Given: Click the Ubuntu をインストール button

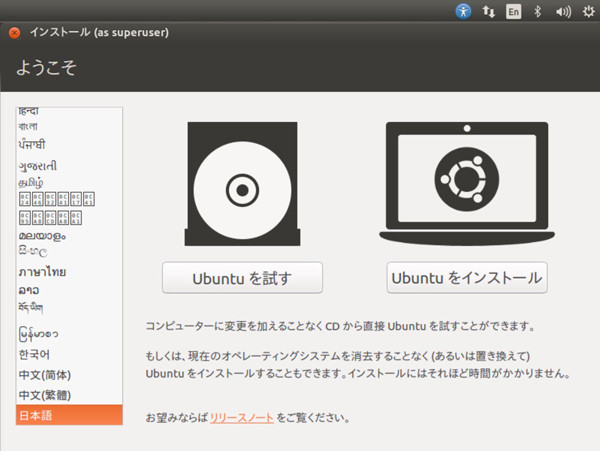Looking at the screenshot, I should (467, 278).
